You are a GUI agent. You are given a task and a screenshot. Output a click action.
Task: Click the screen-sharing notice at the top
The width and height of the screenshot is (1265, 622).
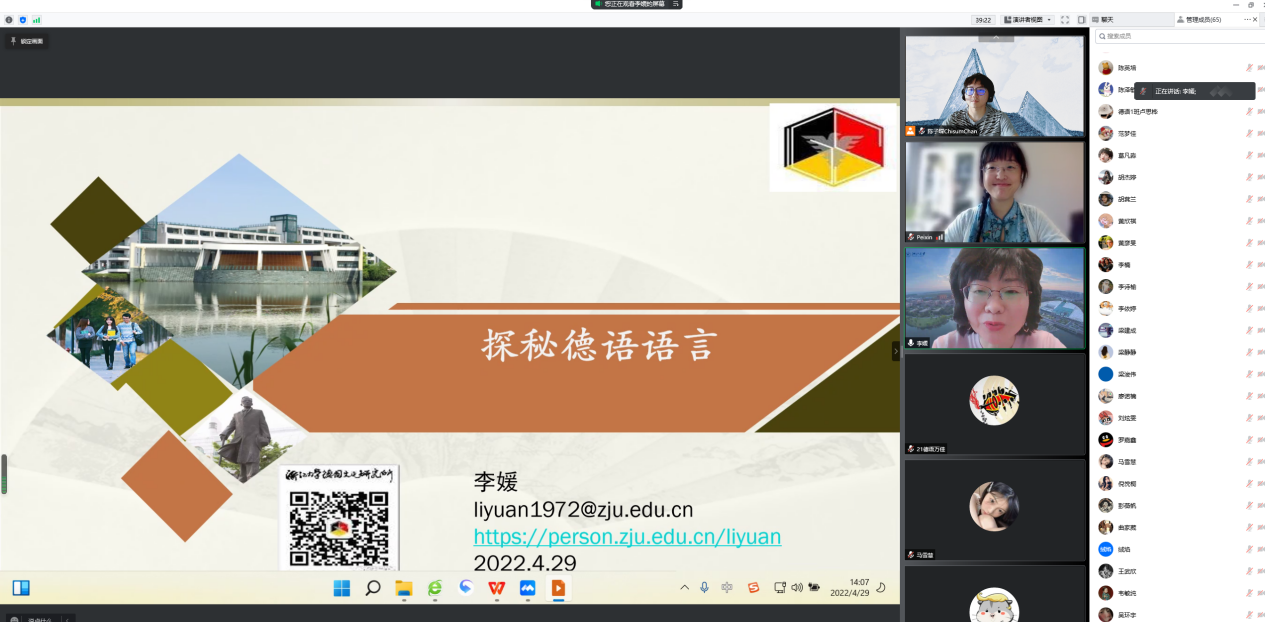[636, 5]
